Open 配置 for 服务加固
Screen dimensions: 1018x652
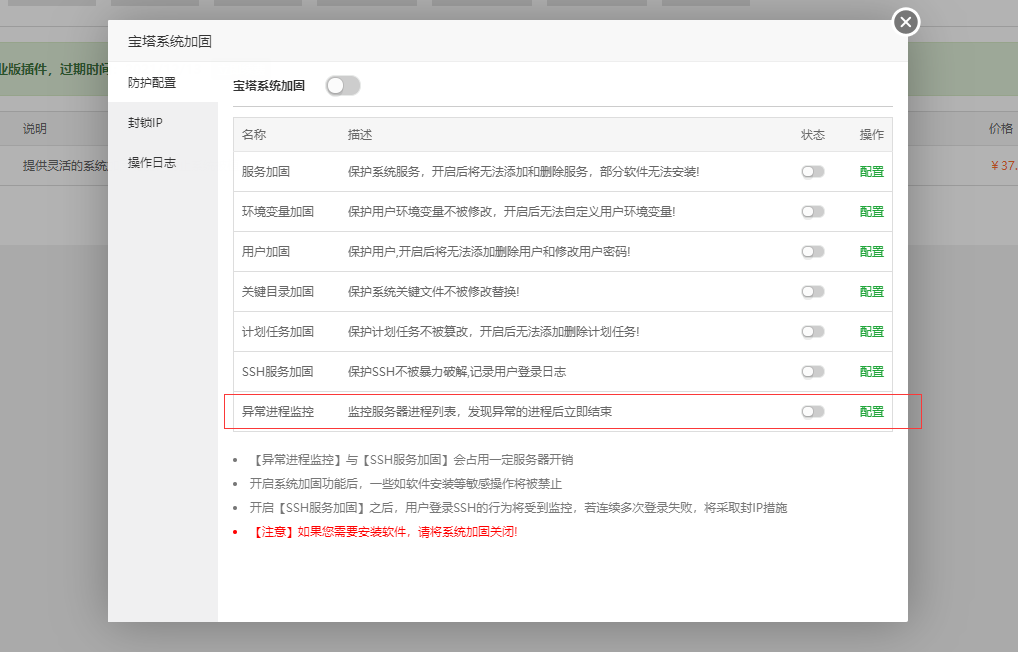(x=871, y=172)
